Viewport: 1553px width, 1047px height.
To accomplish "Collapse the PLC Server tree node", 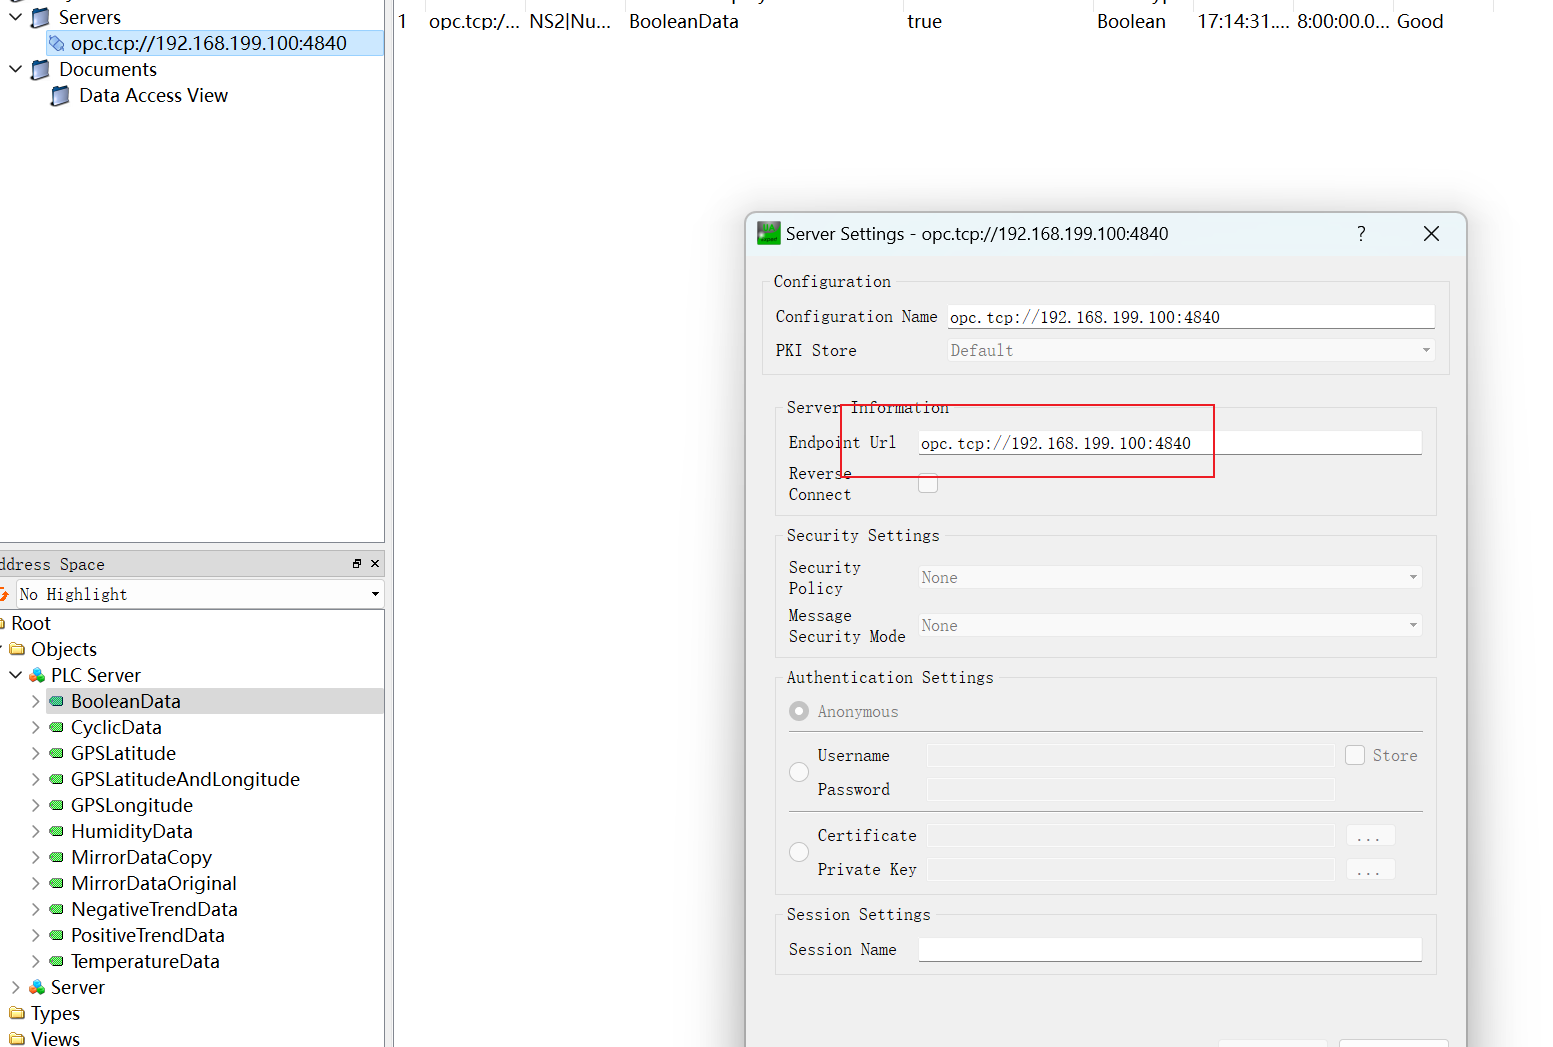I will 15,675.
